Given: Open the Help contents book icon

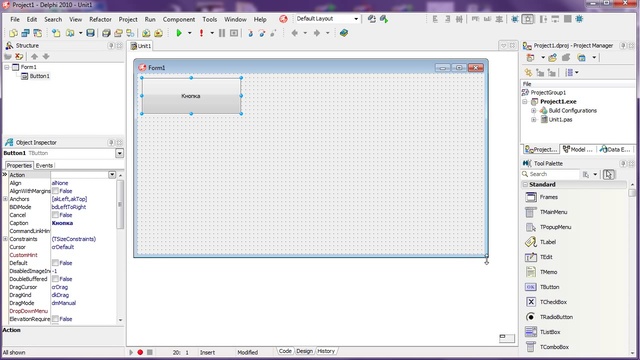Looking at the screenshot, I should click(344, 33).
